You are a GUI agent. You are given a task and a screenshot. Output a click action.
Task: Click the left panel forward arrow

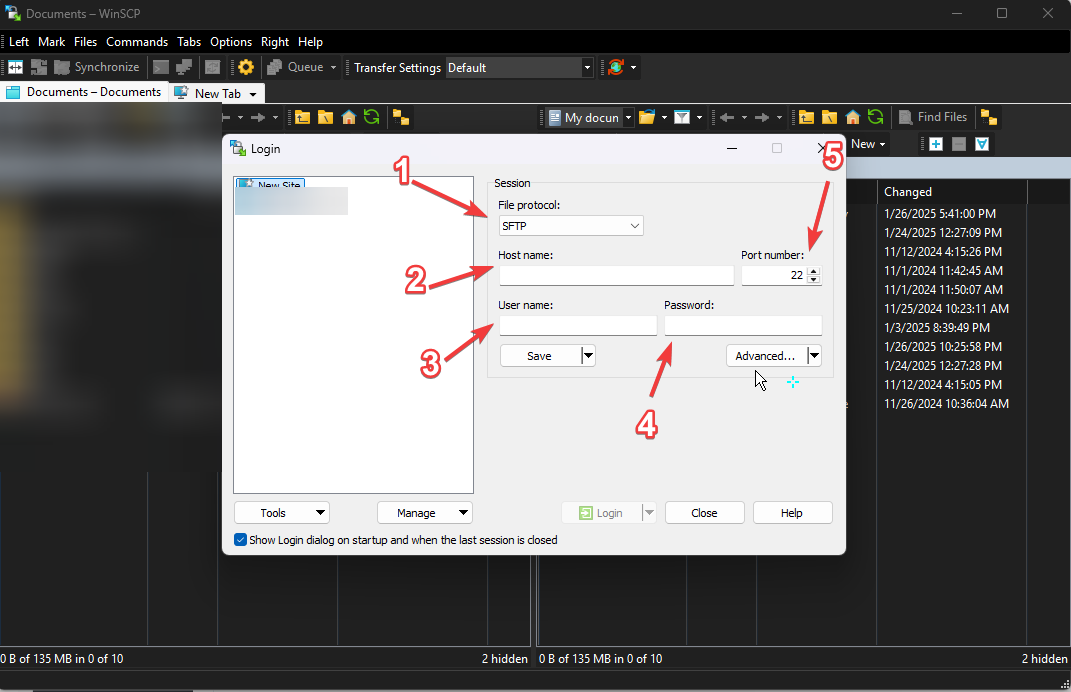pyautogui.click(x=258, y=117)
